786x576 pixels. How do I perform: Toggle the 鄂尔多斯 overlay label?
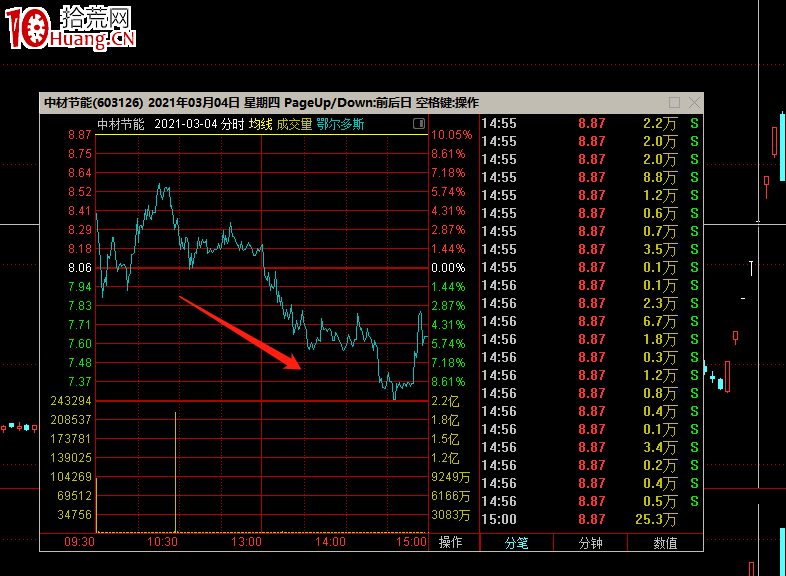(340, 124)
